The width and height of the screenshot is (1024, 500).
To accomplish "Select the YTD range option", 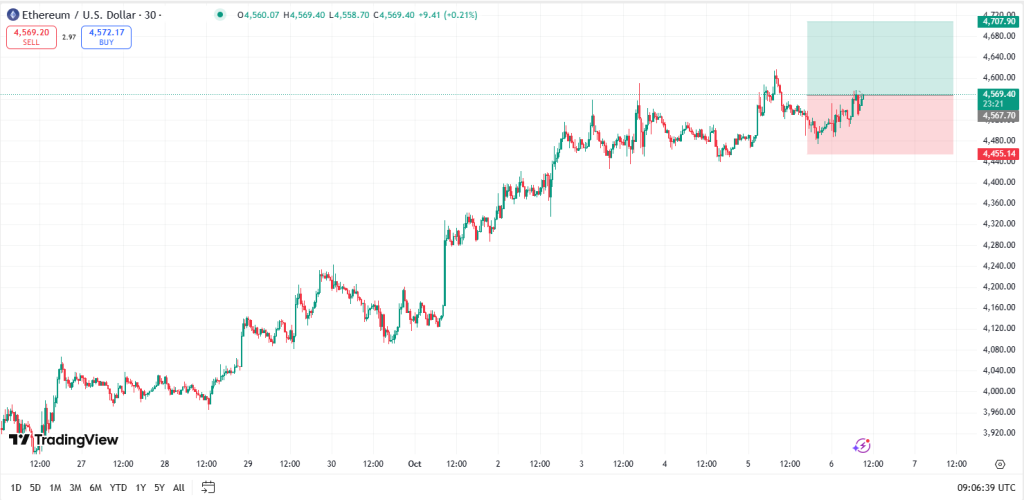I will tap(118, 487).
